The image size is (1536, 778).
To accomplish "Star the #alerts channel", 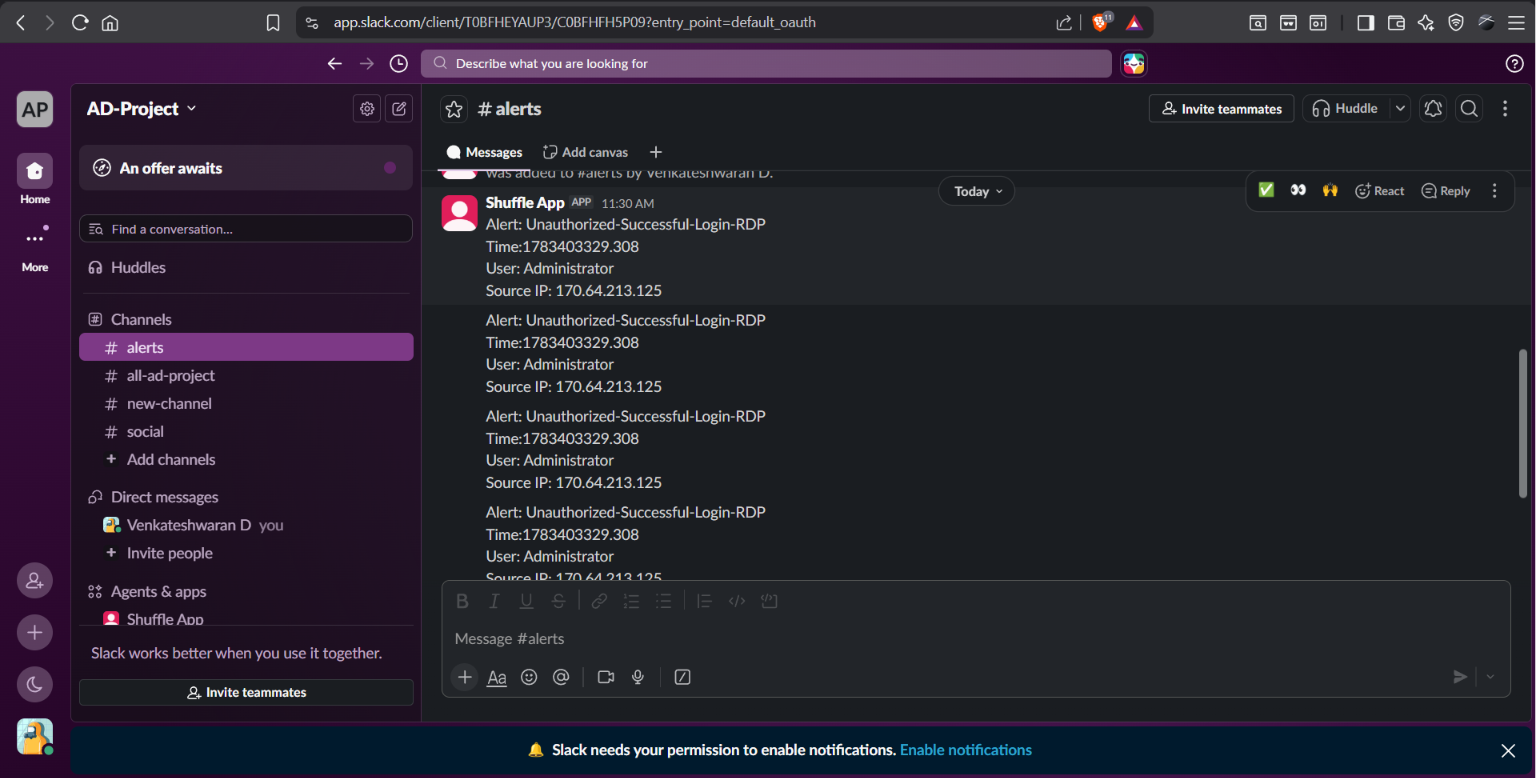I will click(x=454, y=109).
